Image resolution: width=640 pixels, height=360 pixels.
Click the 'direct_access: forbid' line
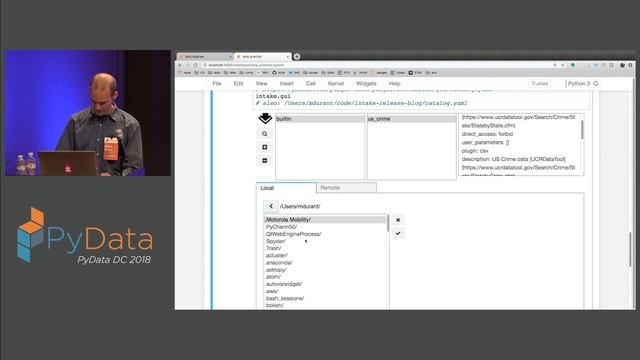(x=487, y=134)
